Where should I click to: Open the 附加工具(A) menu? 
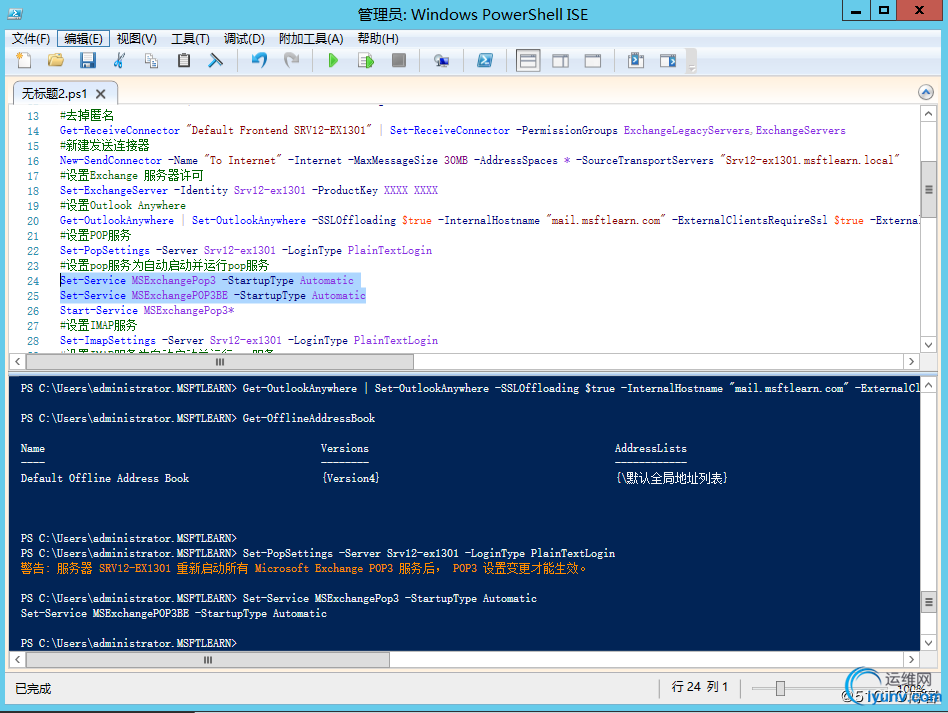[x=311, y=39]
